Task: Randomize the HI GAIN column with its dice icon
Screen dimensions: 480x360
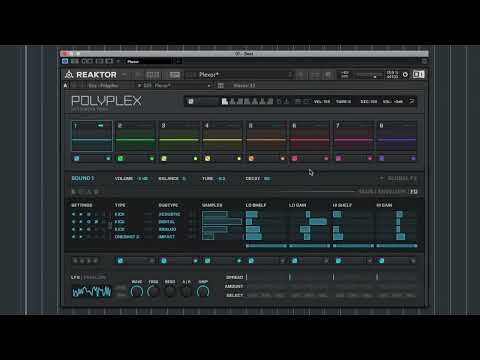Action: click(x=382, y=261)
